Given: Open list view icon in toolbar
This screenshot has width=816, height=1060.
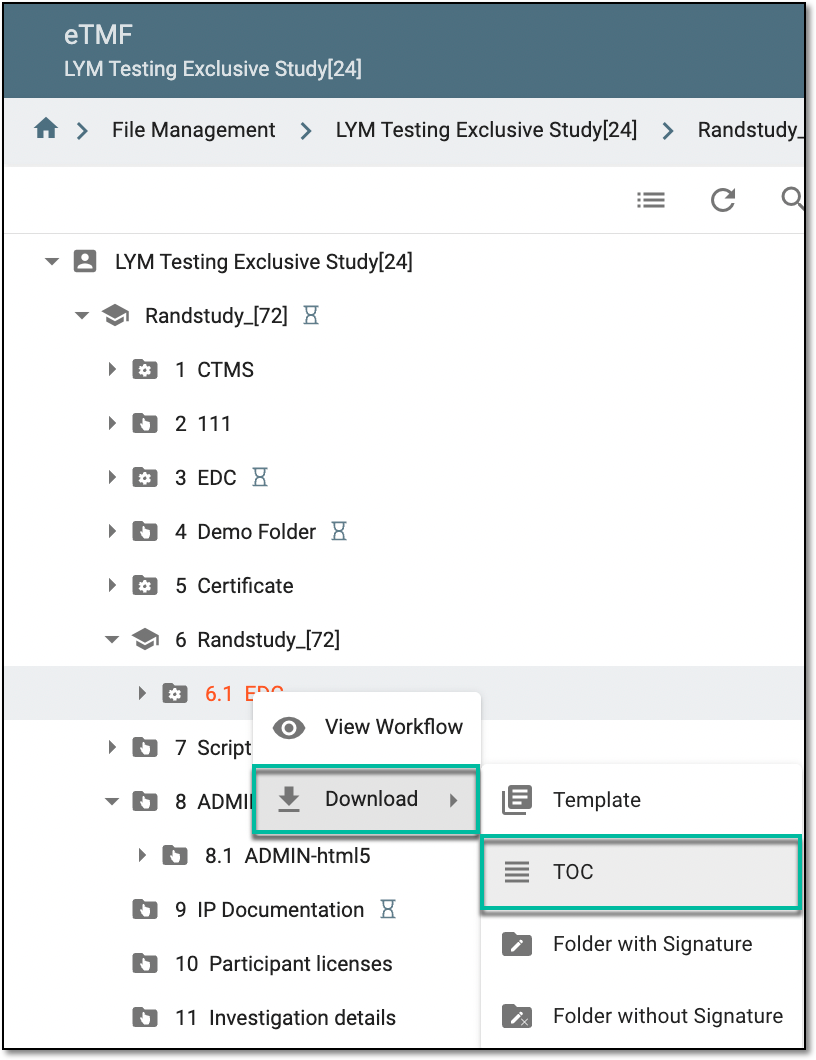Looking at the screenshot, I should click(650, 200).
